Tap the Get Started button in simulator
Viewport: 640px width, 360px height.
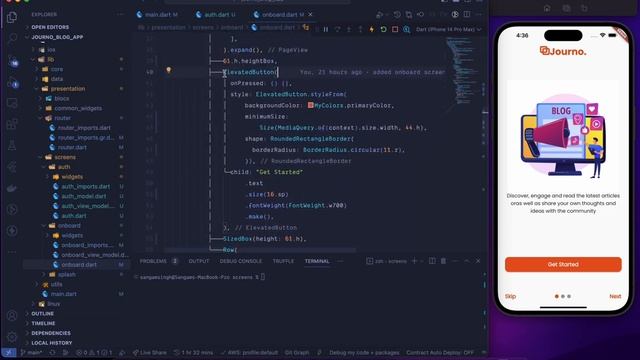point(563,264)
